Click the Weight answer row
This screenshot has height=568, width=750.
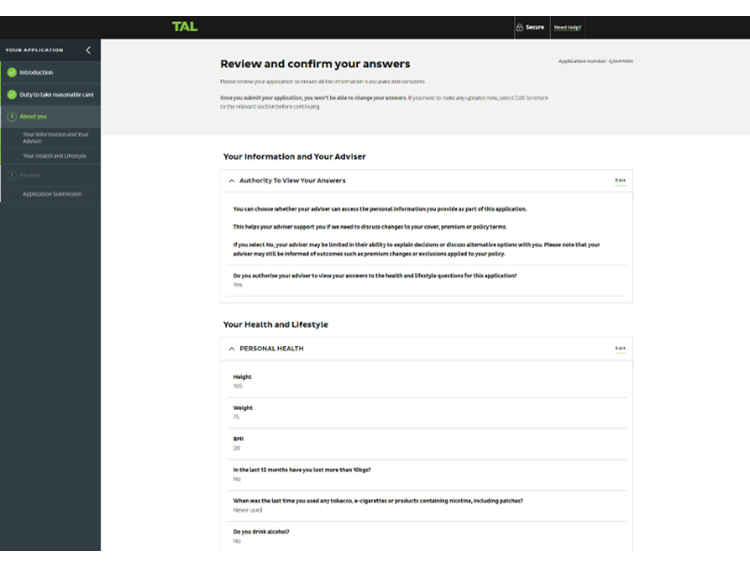click(x=427, y=412)
